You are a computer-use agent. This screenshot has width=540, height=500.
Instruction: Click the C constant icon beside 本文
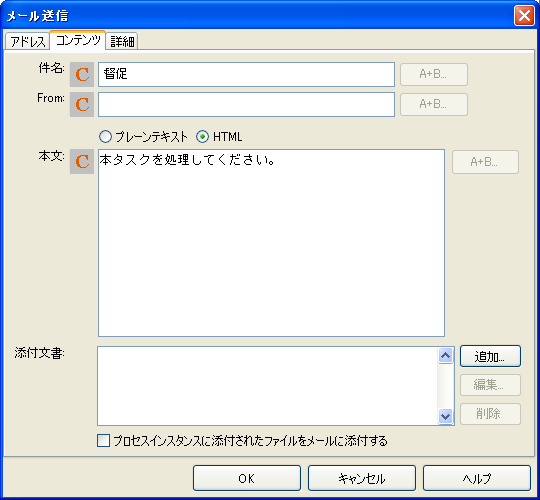coord(82,162)
